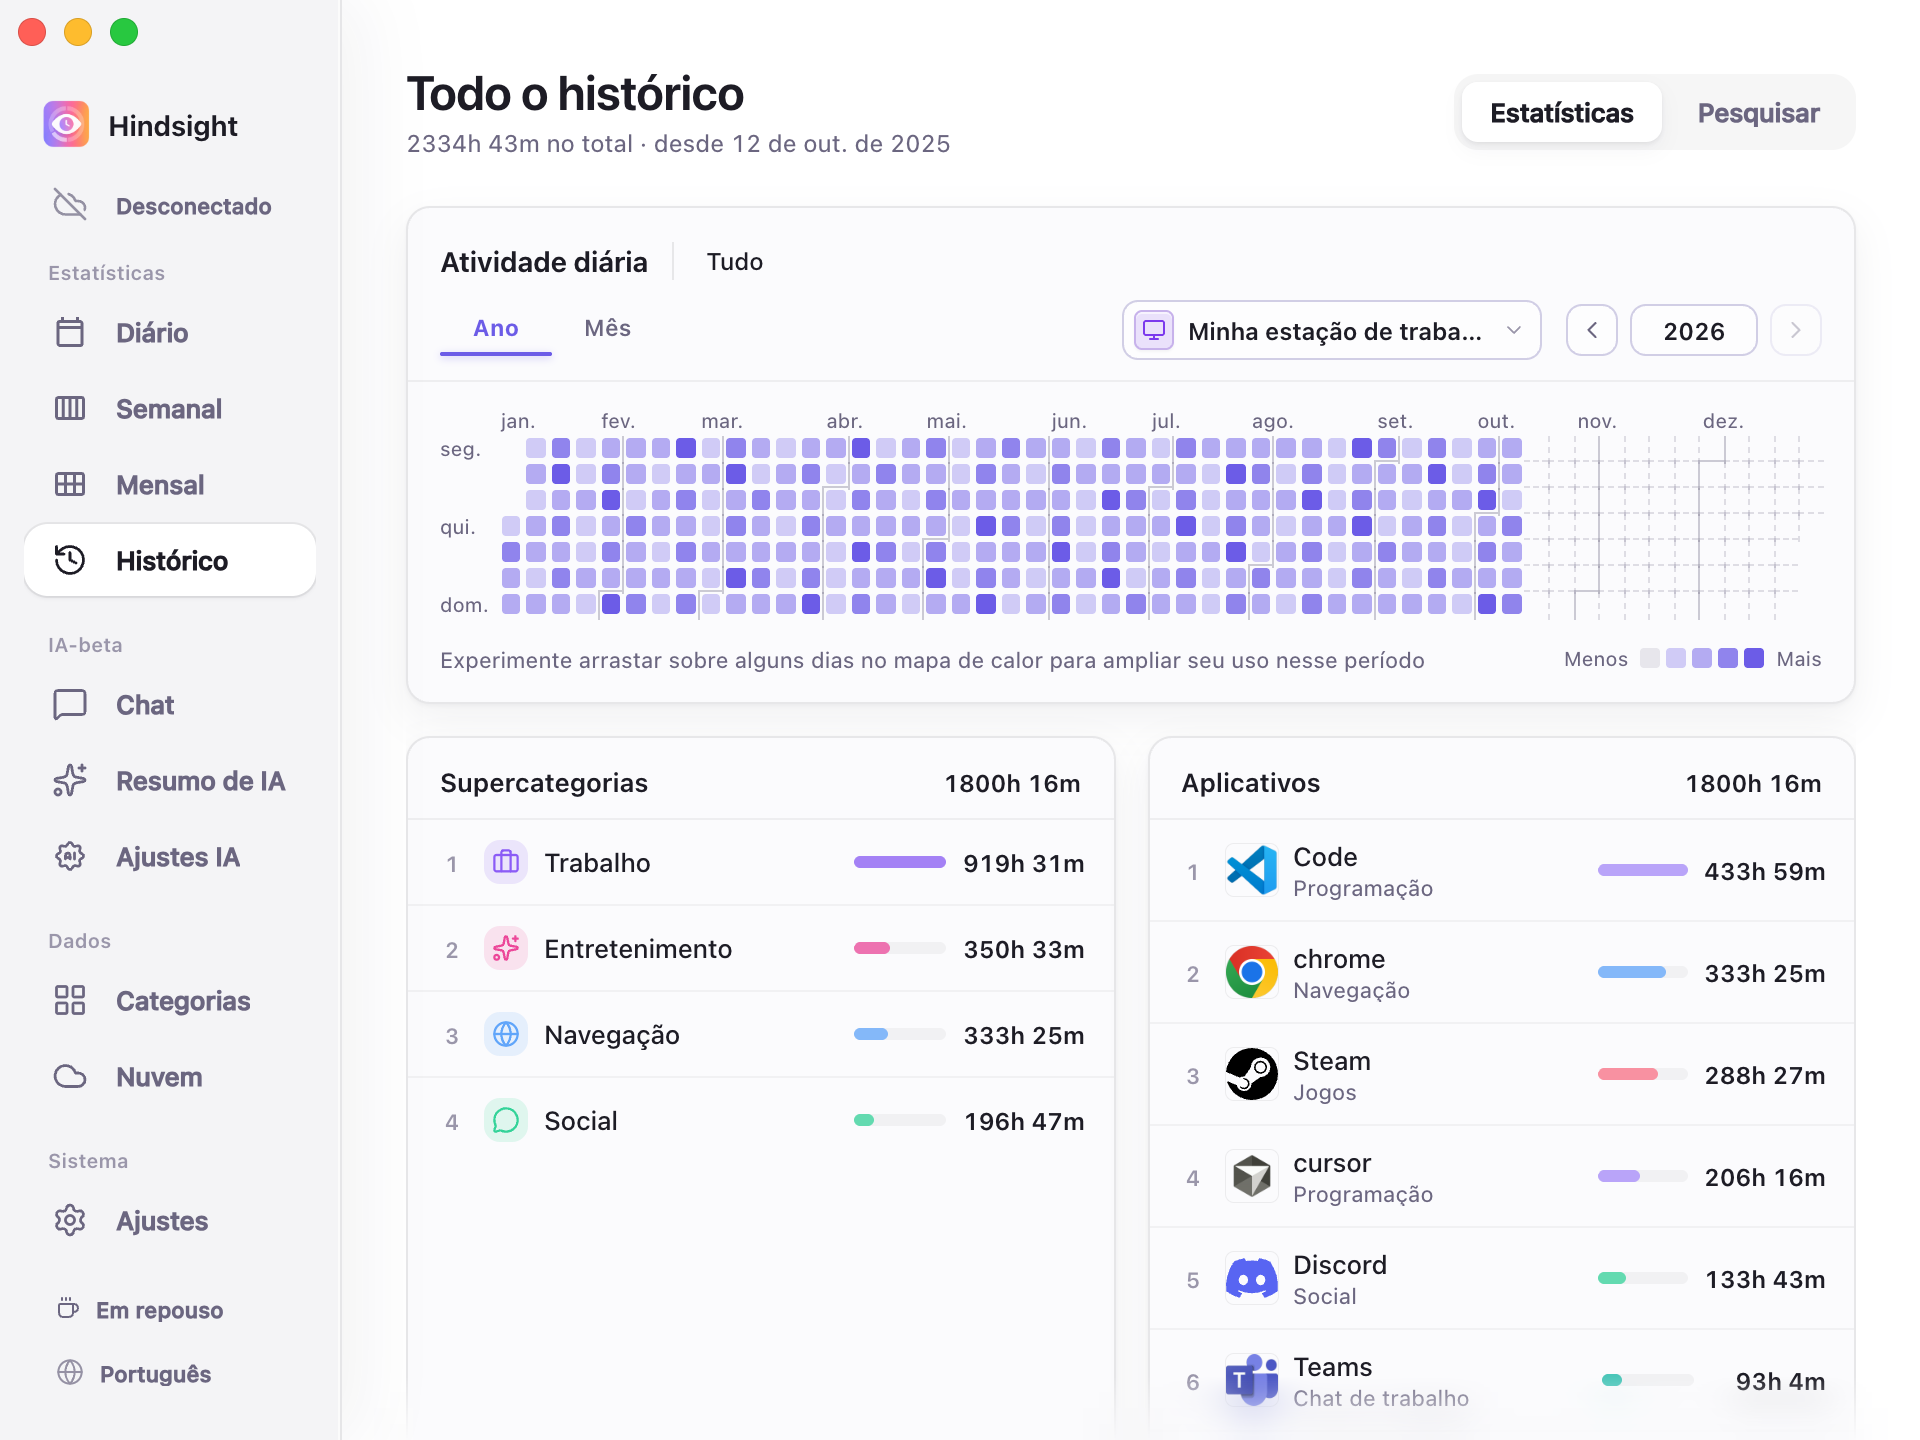1920x1440 pixels.
Task: Click the Tudo filter label
Action: point(735,262)
